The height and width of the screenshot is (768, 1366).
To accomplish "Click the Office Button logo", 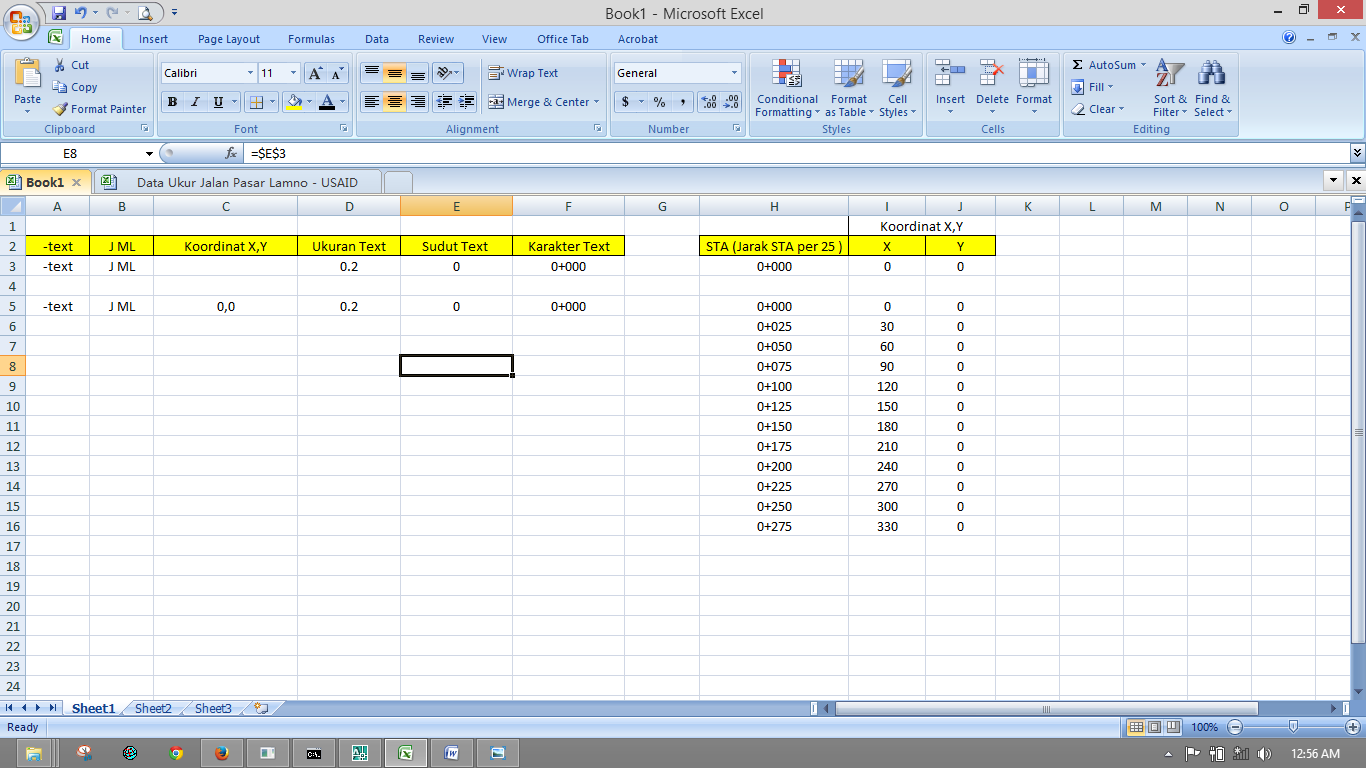I will [21, 20].
